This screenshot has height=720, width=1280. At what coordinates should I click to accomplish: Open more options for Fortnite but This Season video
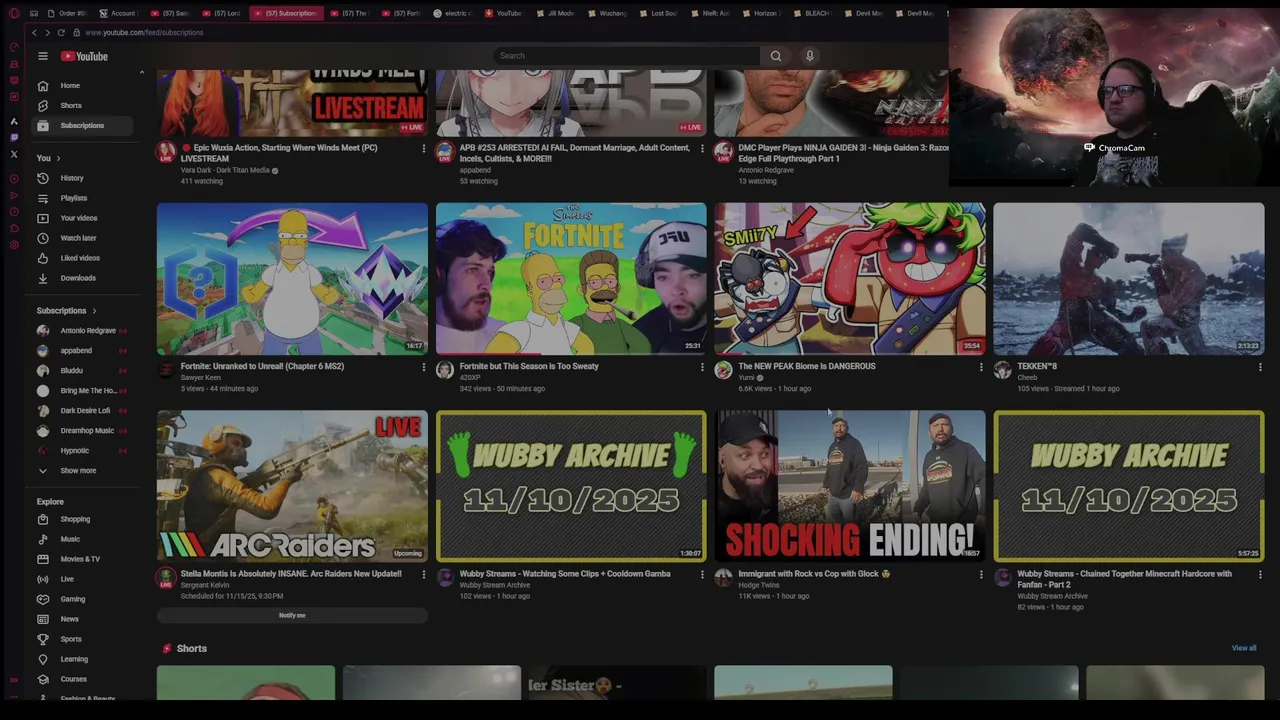702,367
